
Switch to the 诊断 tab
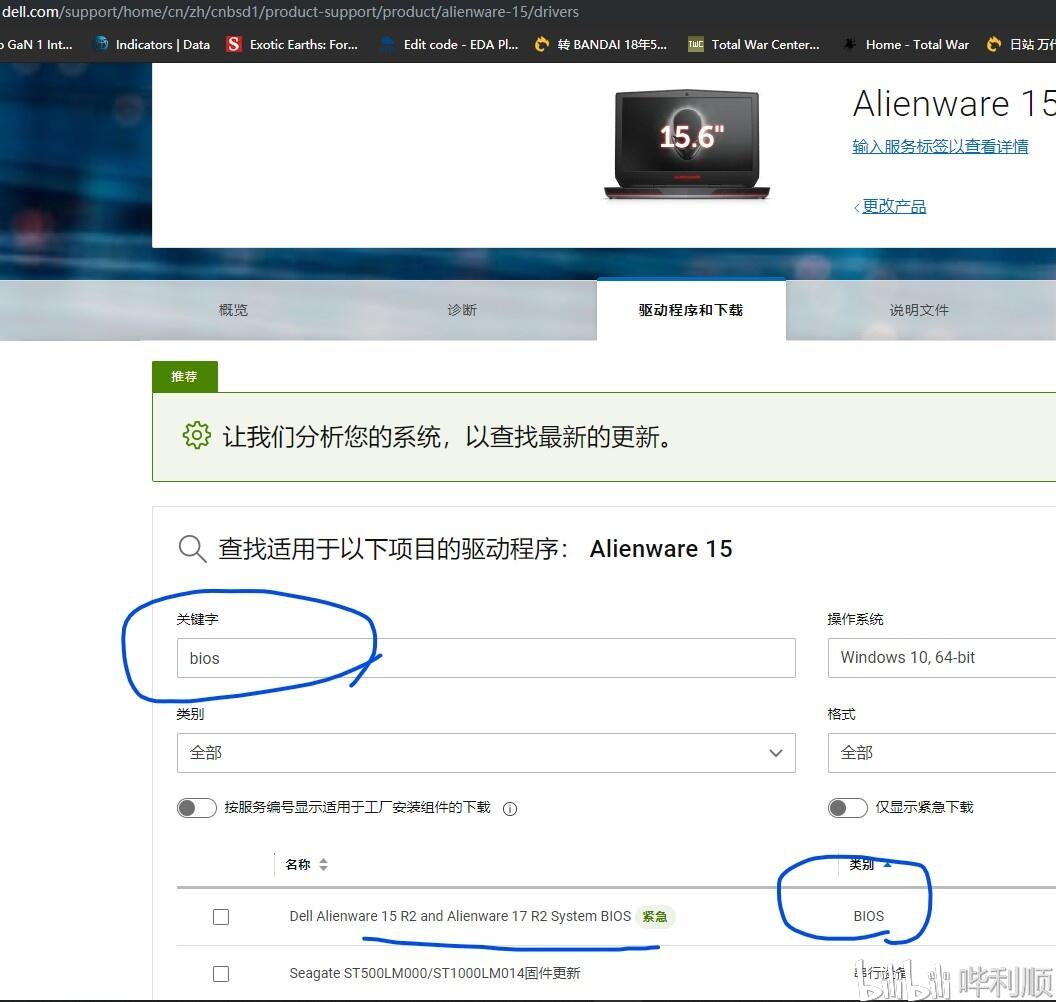tap(462, 310)
